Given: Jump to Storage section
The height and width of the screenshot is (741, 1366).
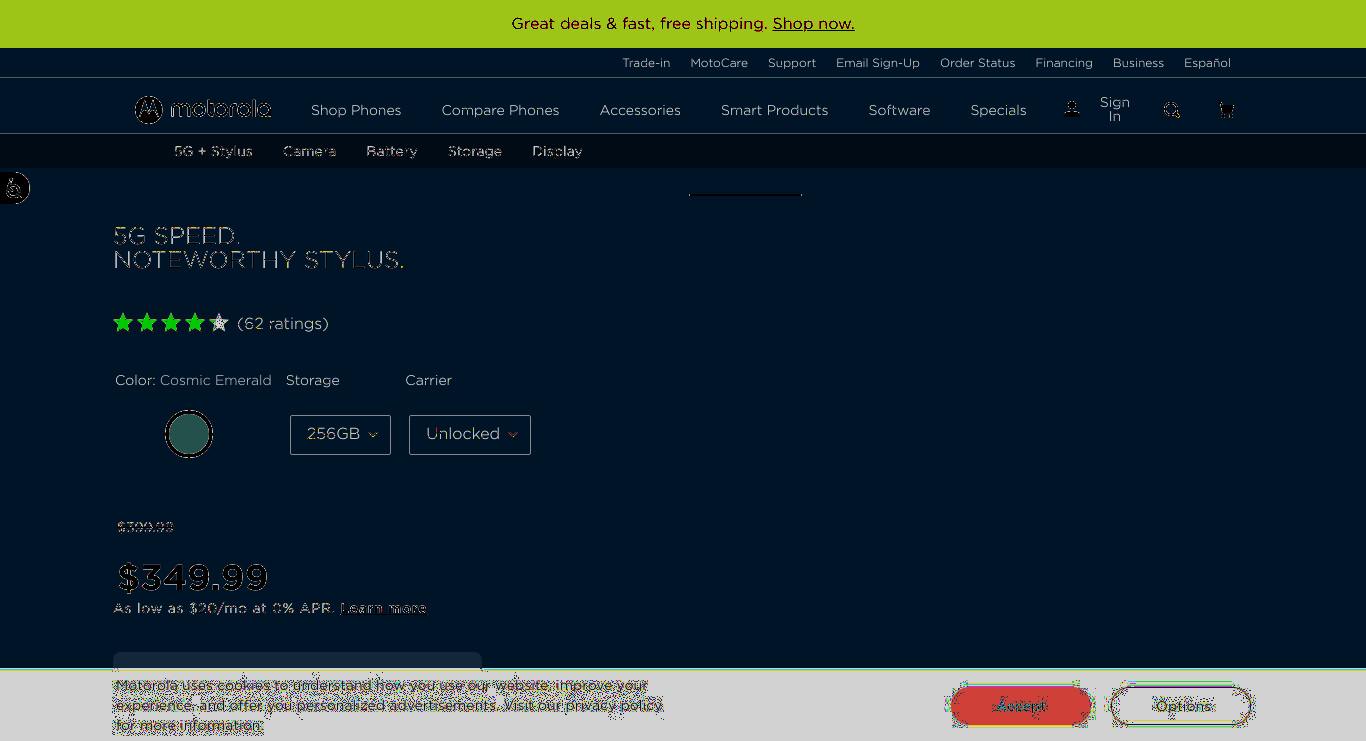Looking at the screenshot, I should tap(474, 151).
